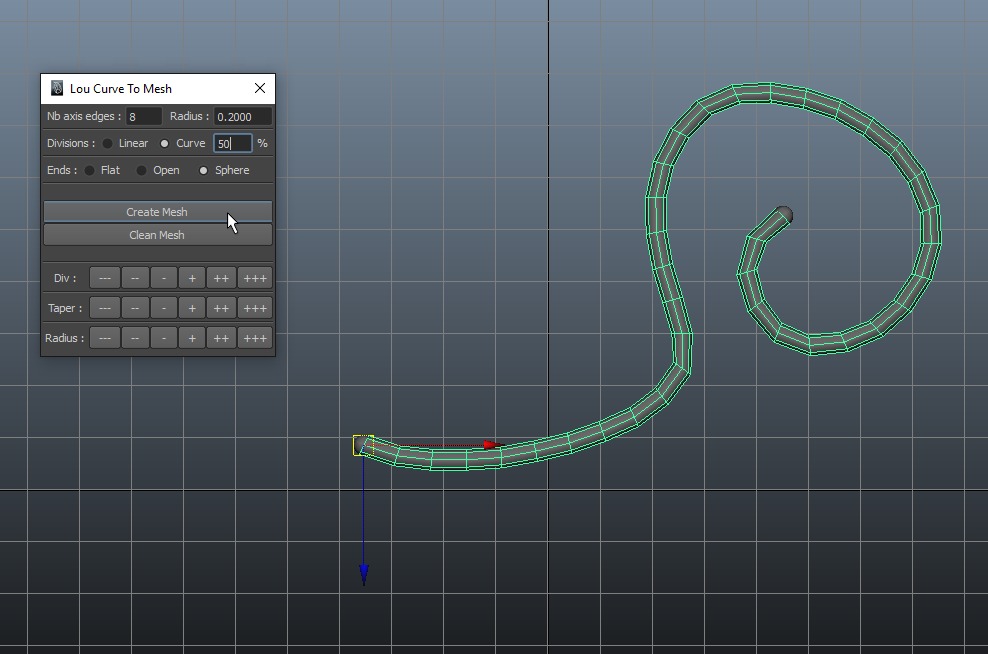Click the divisions percentage field
Screen dimensions: 988x654
[232, 143]
